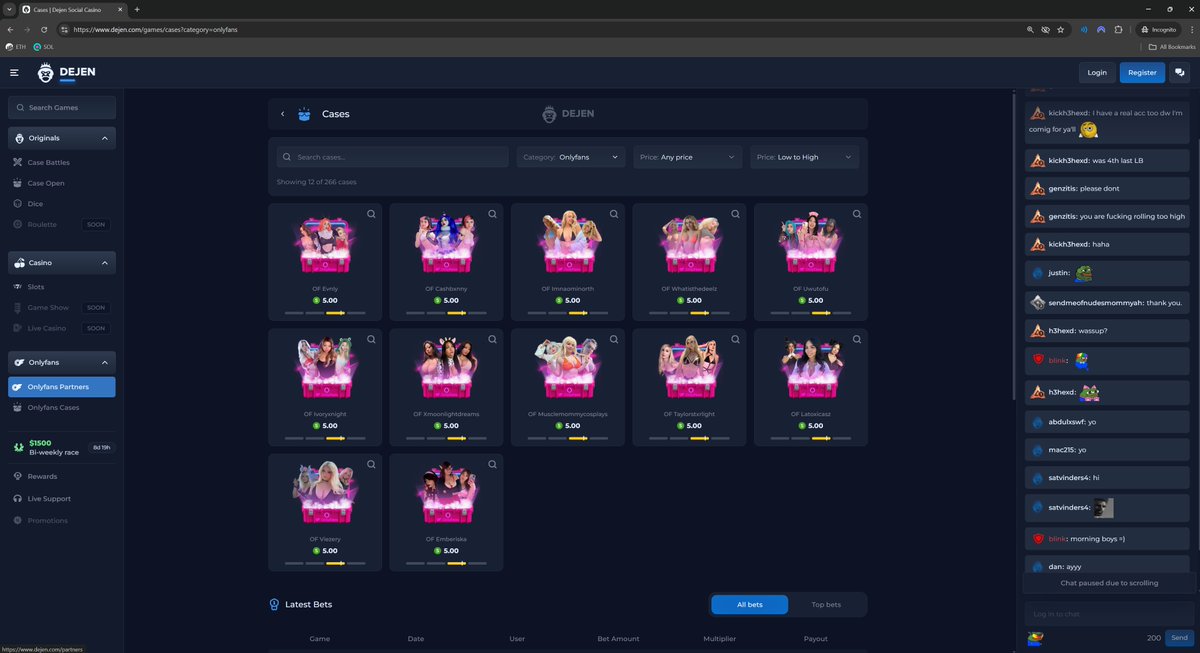Reload the page
This screenshot has width=1200, height=653.
tap(45, 30)
